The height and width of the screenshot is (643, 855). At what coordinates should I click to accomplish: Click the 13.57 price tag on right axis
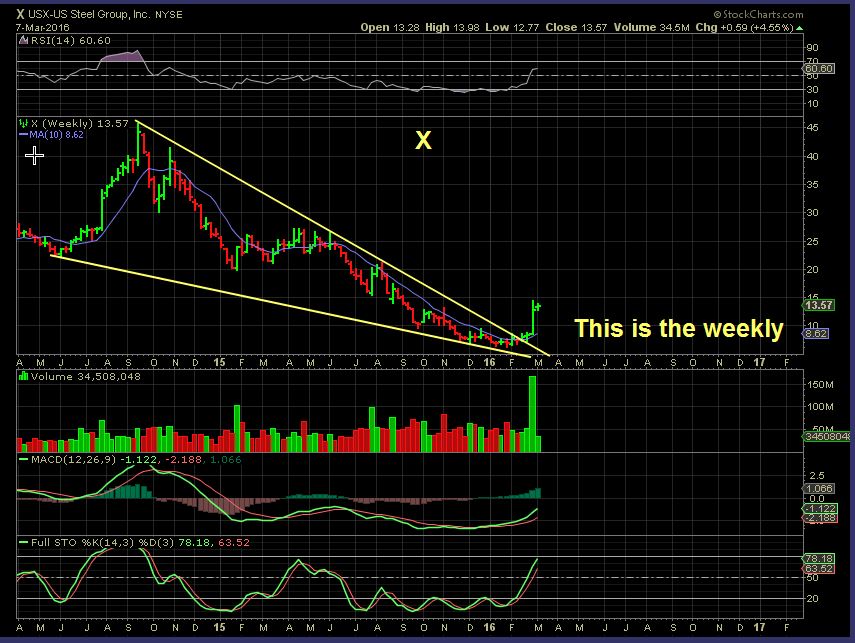pos(819,305)
